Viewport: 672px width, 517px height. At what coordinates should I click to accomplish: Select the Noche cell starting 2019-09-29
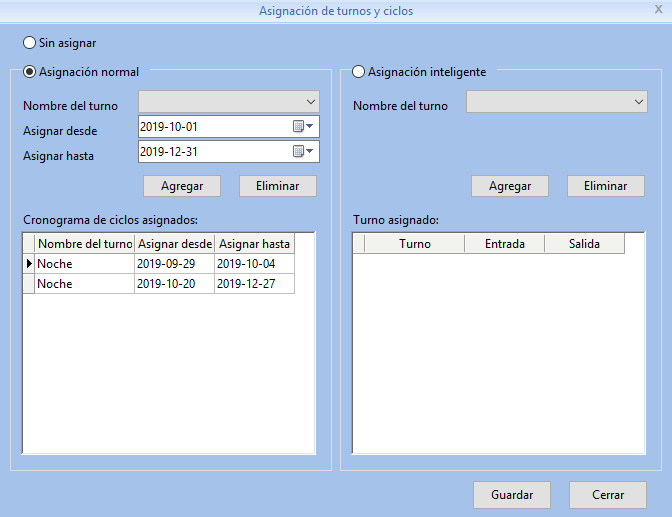(x=84, y=264)
